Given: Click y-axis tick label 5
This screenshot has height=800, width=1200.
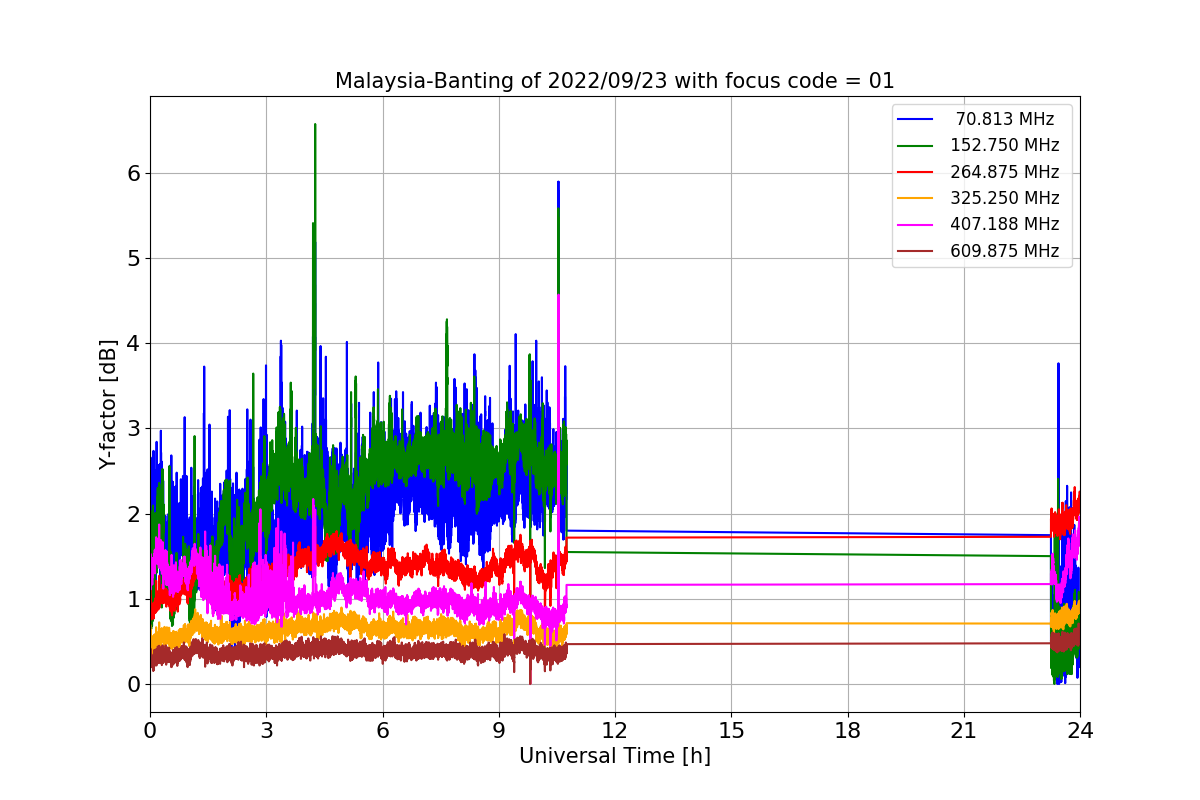Looking at the screenshot, I should pos(134,258).
